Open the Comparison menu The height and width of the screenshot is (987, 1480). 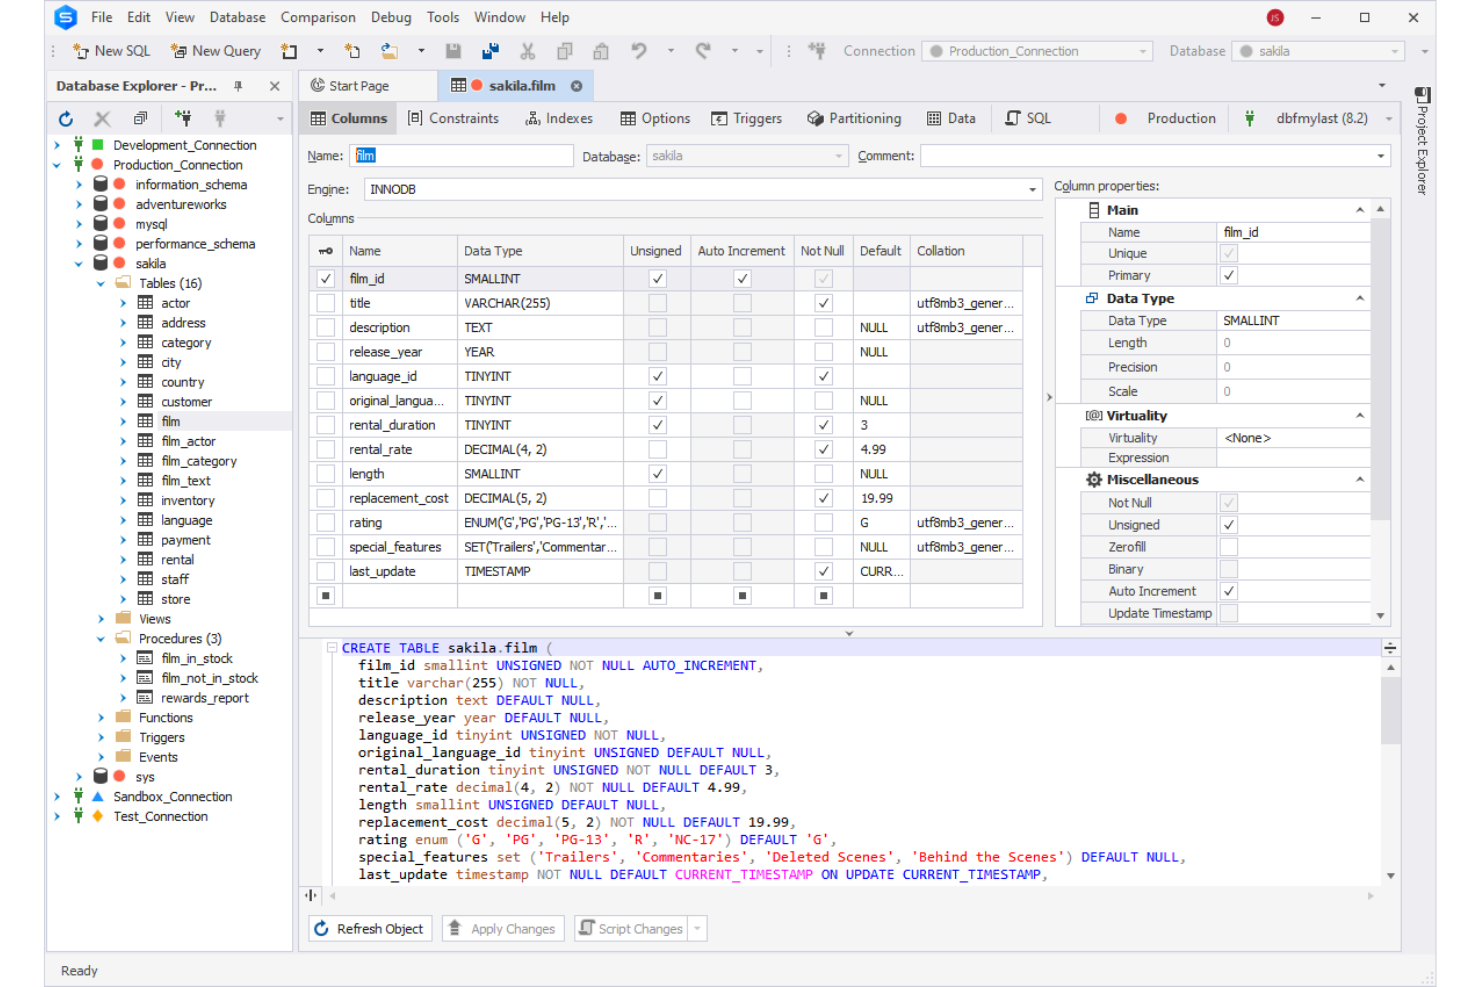pyautogui.click(x=318, y=17)
